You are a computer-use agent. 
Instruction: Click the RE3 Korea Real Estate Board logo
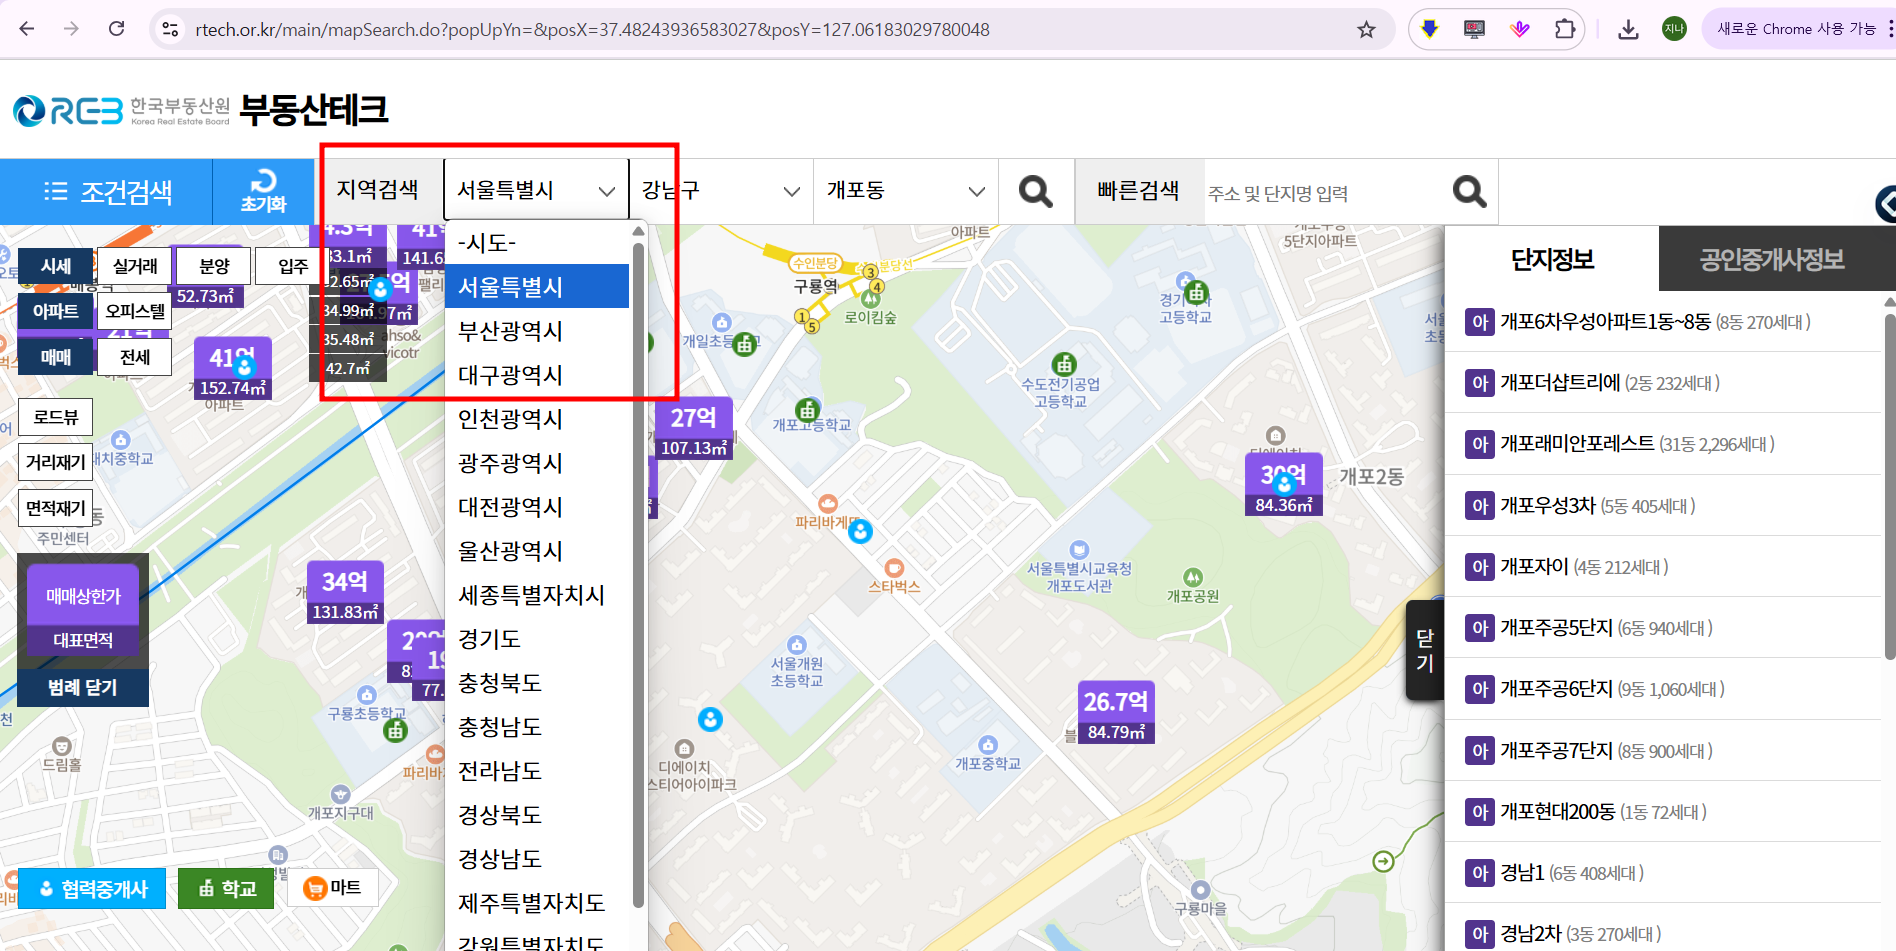point(121,110)
